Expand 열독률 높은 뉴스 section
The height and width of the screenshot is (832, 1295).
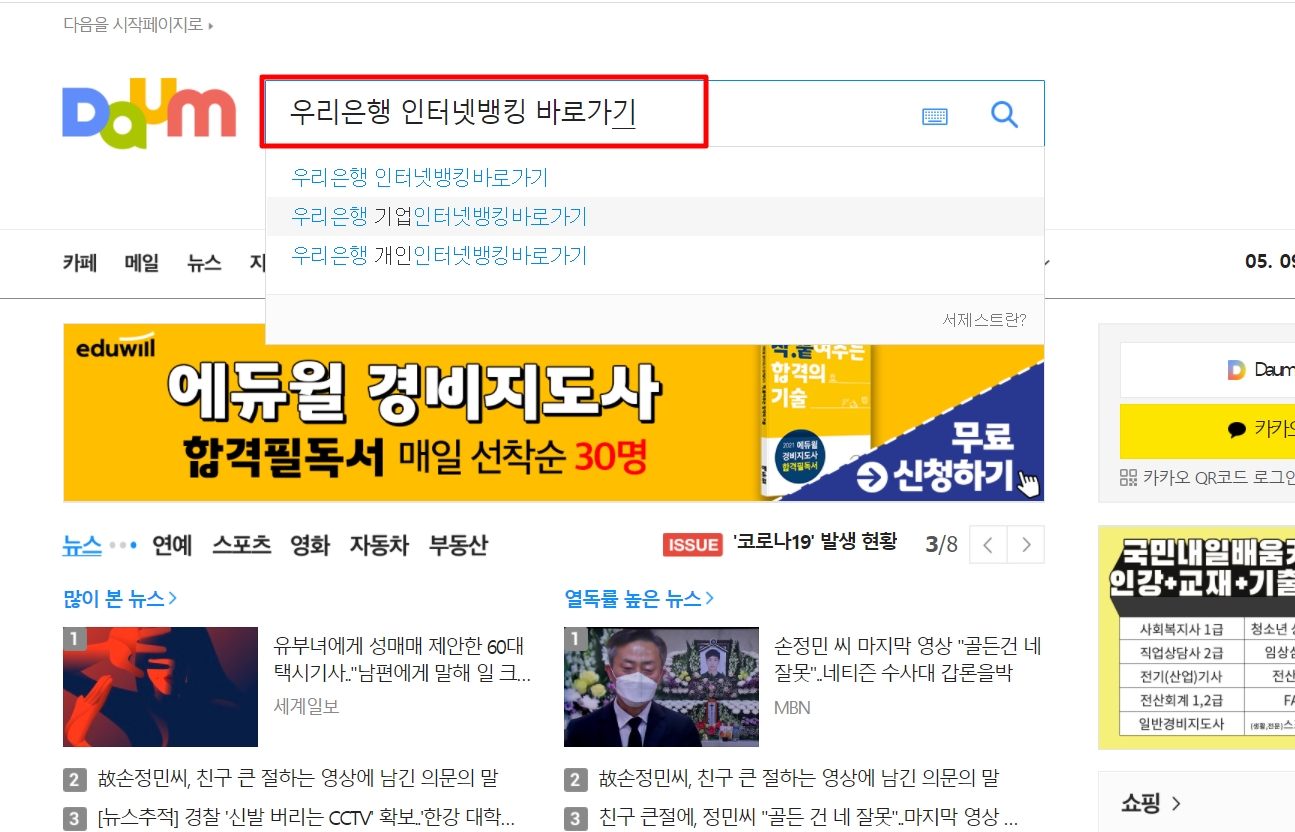(x=640, y=599)
